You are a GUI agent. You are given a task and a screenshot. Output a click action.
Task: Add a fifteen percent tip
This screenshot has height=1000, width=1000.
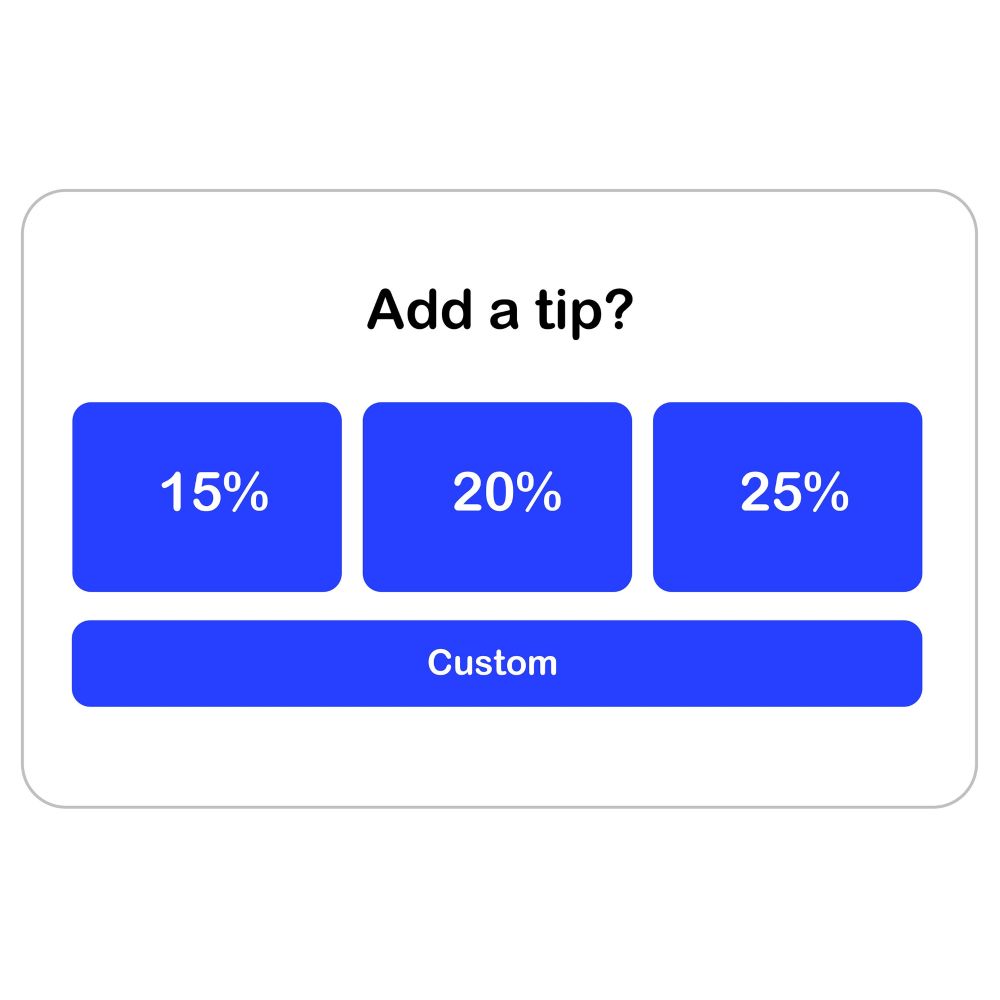(x=207, y=497)
